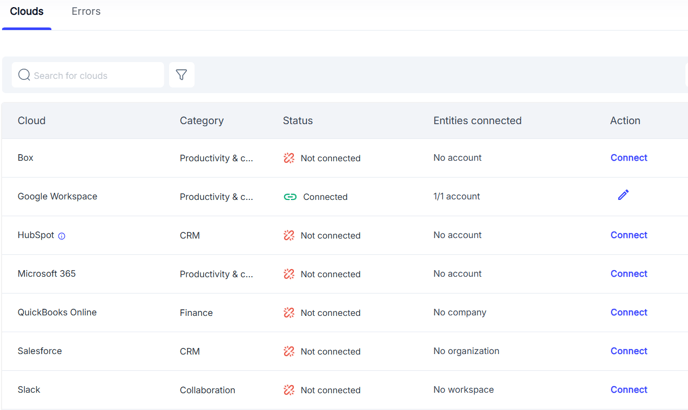
Task: Switch to the Clouds tab
Action: [x=27, y=11]
